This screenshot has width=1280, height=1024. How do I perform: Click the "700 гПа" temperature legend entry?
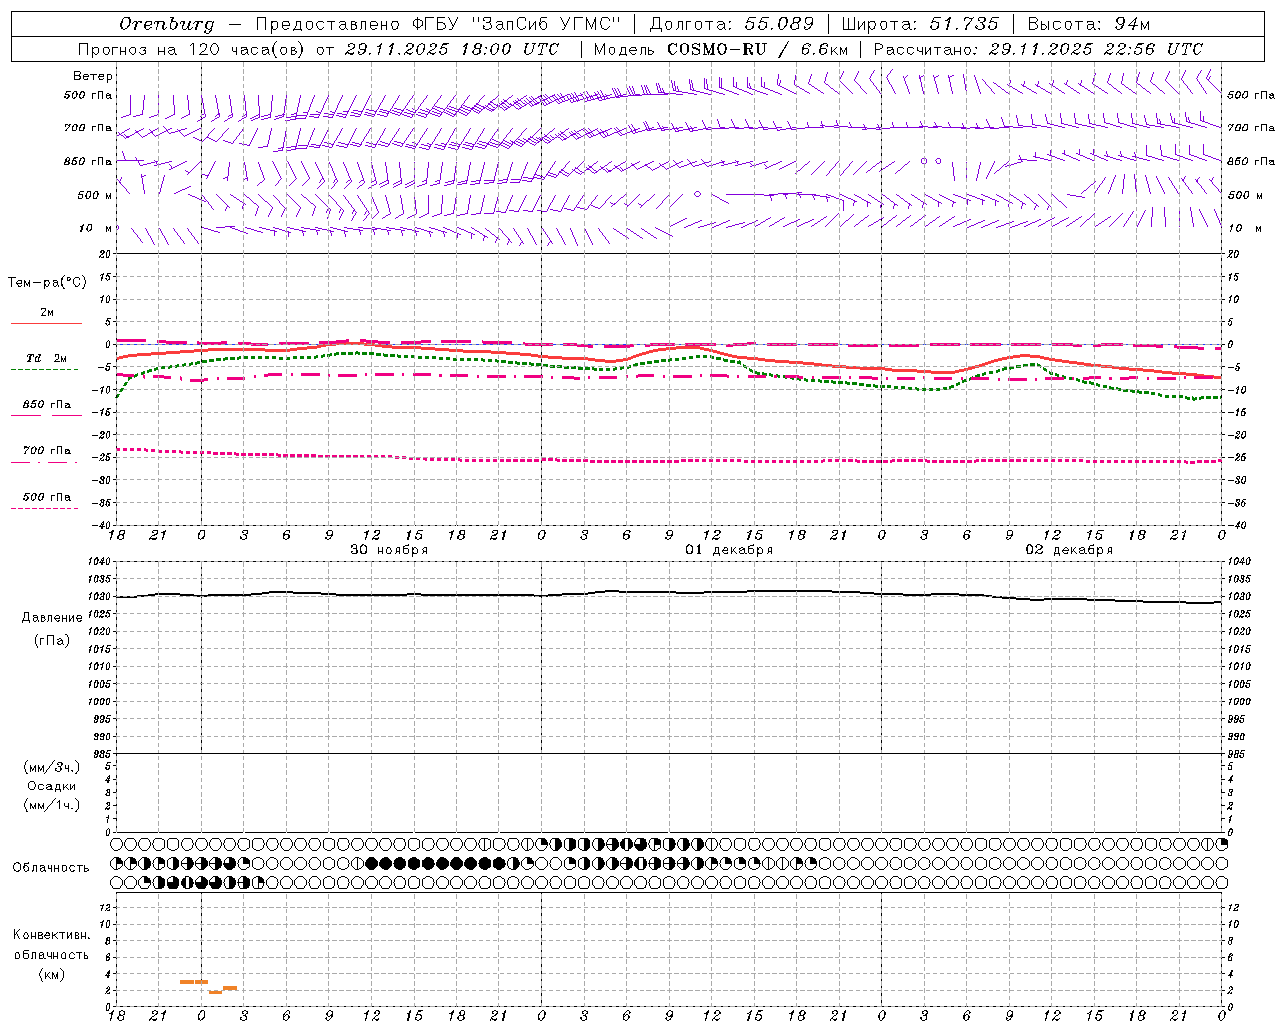(46, 454)
